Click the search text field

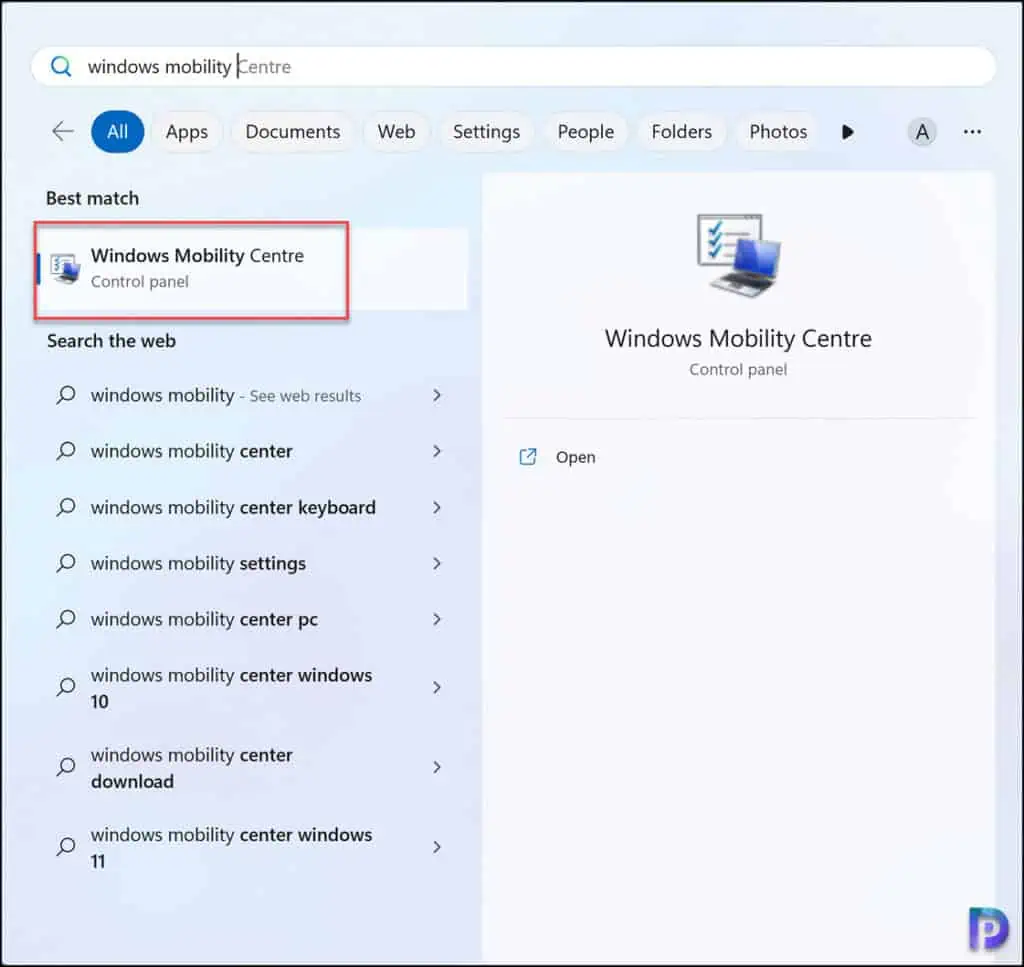pos(513,66)
